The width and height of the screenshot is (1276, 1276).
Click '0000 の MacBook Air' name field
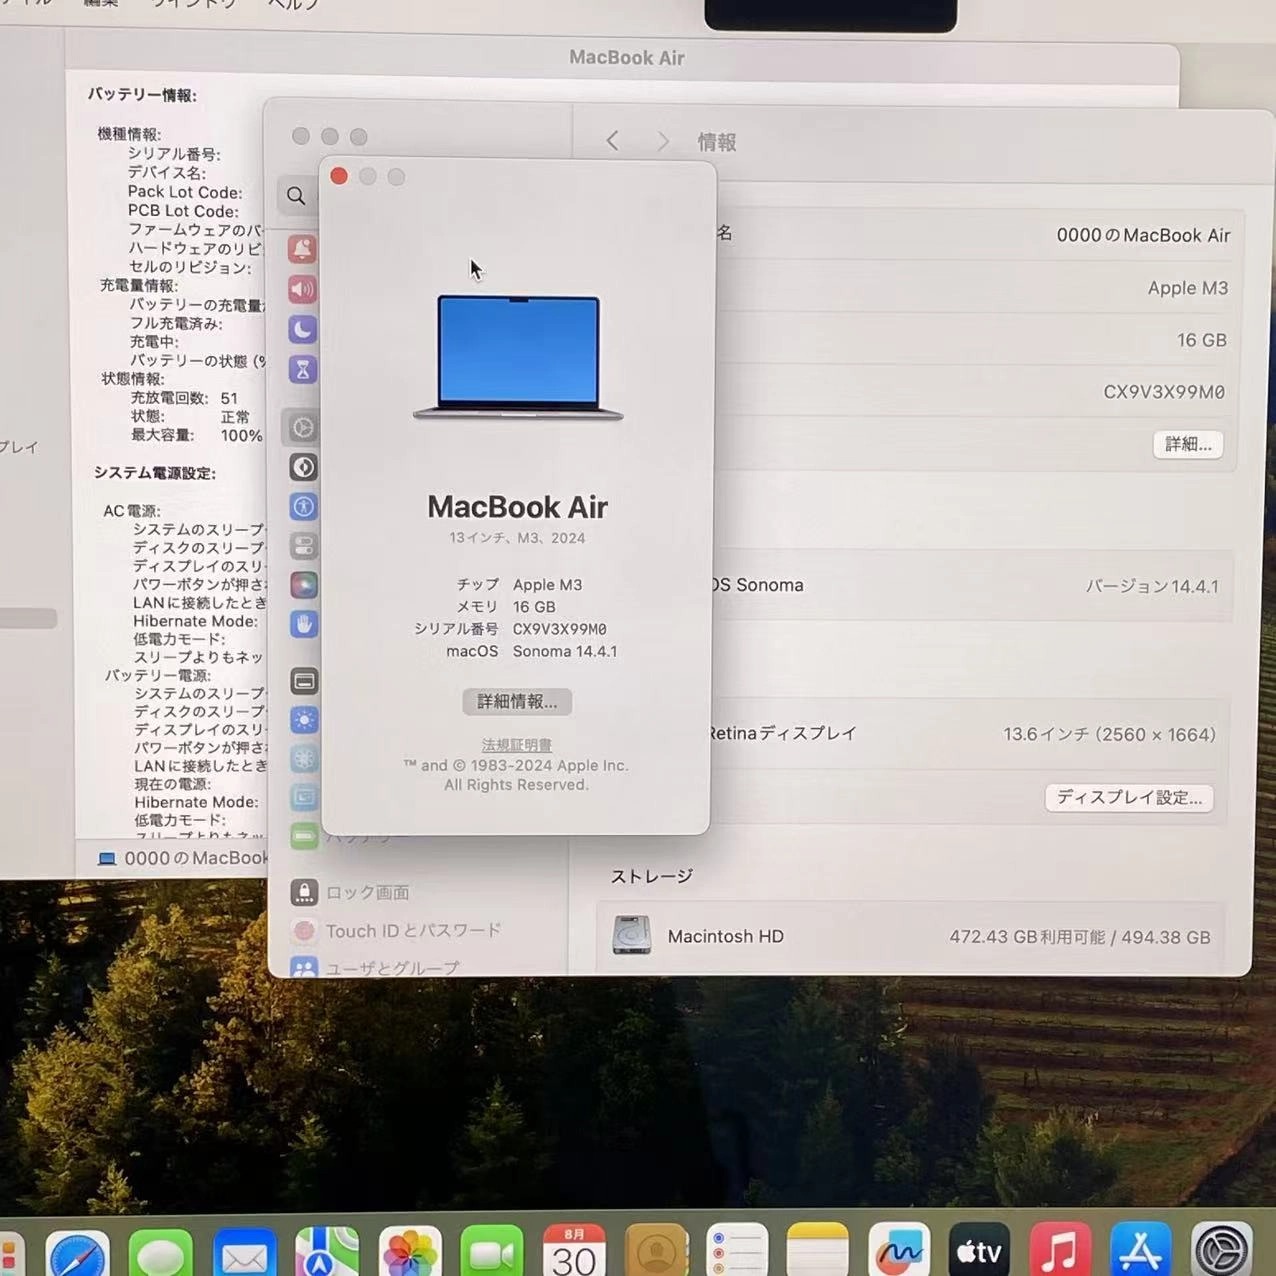tap(1143, 235)
